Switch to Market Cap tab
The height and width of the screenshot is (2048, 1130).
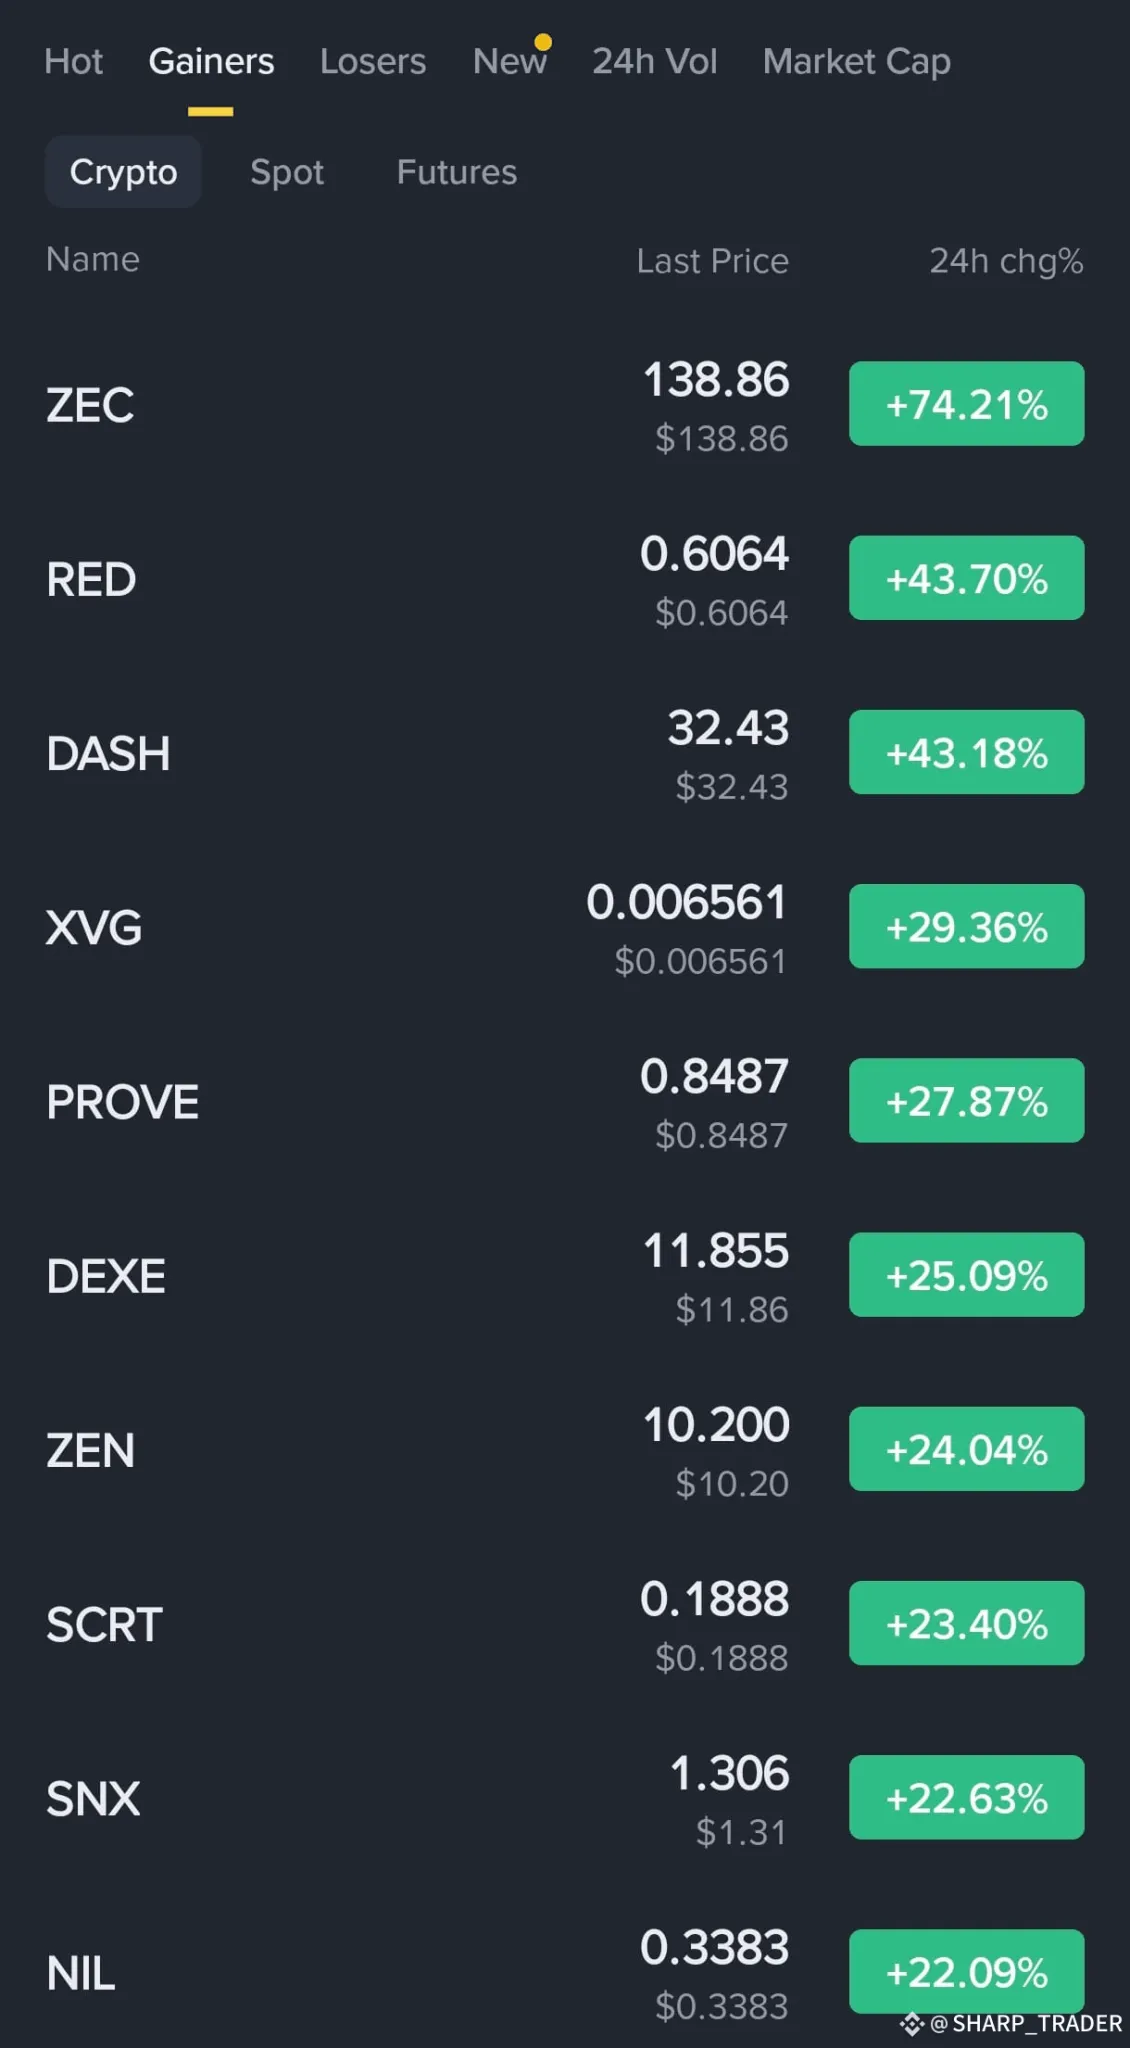point(856,62)
